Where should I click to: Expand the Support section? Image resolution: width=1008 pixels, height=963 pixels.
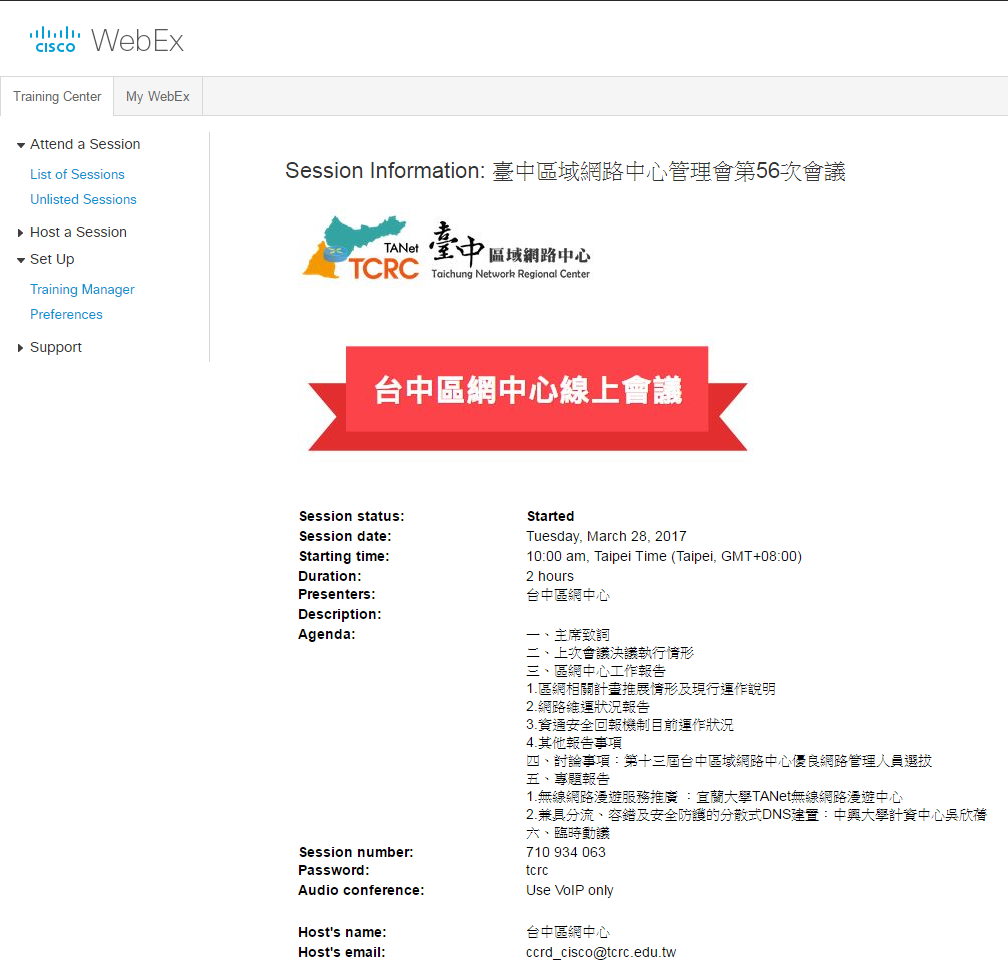50,347
